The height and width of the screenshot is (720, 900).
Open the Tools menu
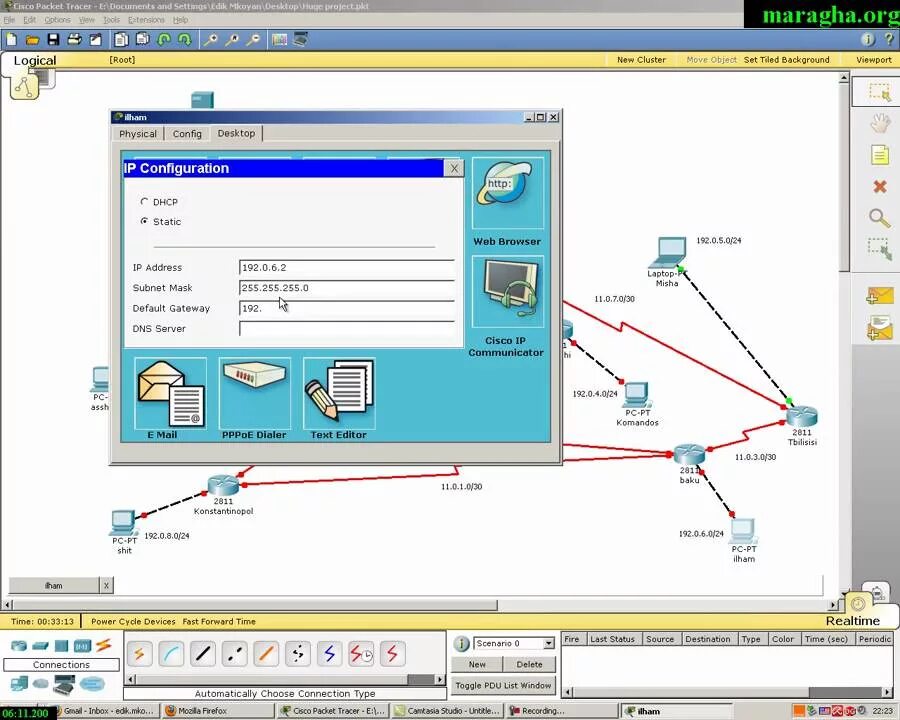pyautogui.click(x=111, y=20)
